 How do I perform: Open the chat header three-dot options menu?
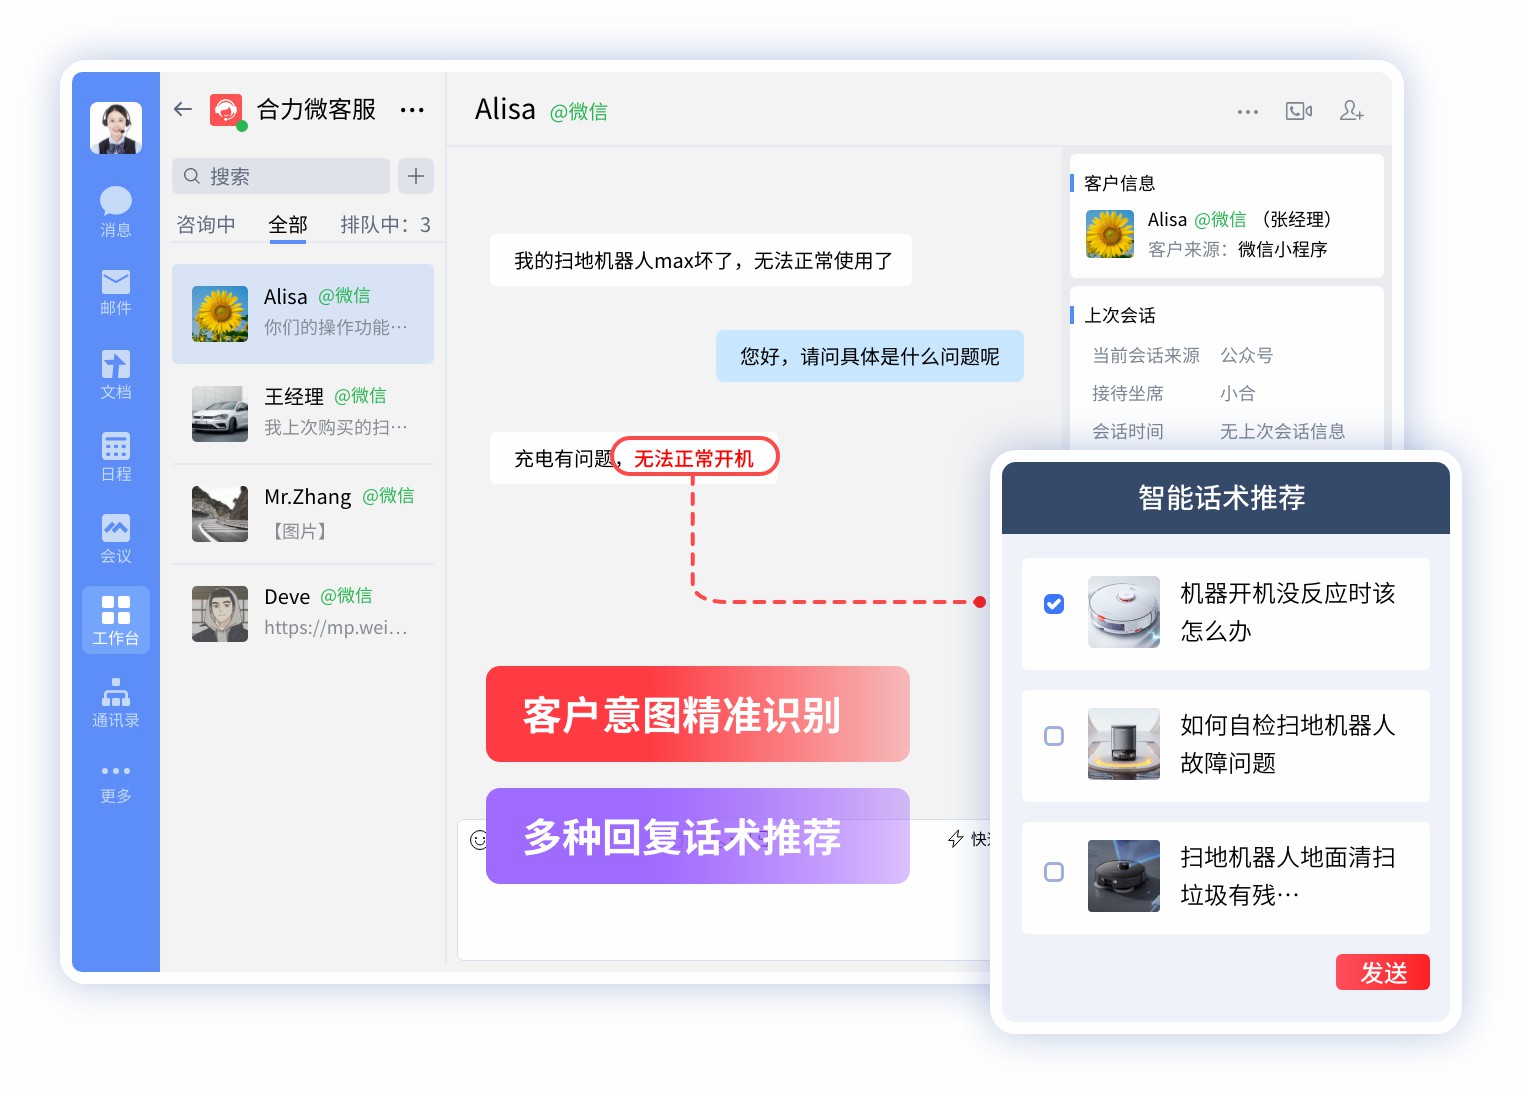pyautogui.click(x=1247, y=112)
